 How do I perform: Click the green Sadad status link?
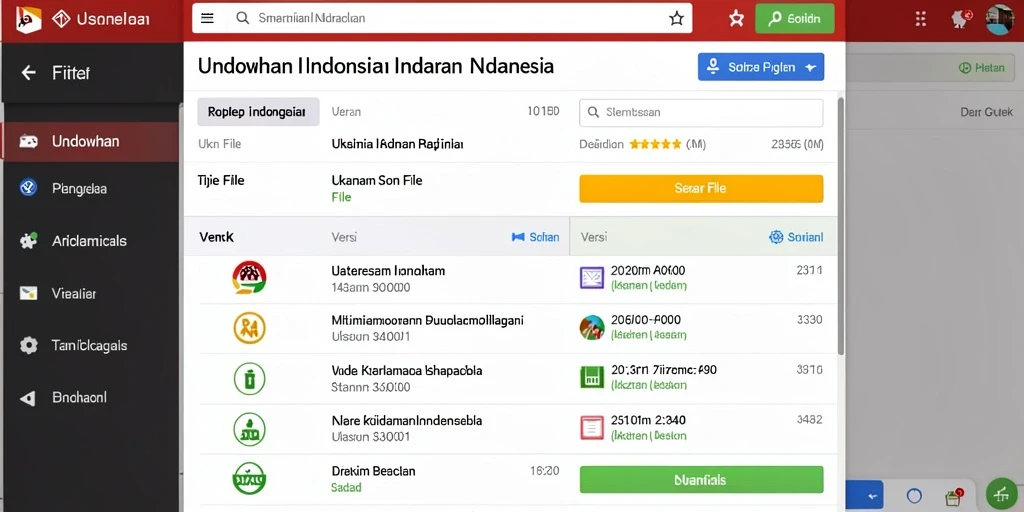346,488
